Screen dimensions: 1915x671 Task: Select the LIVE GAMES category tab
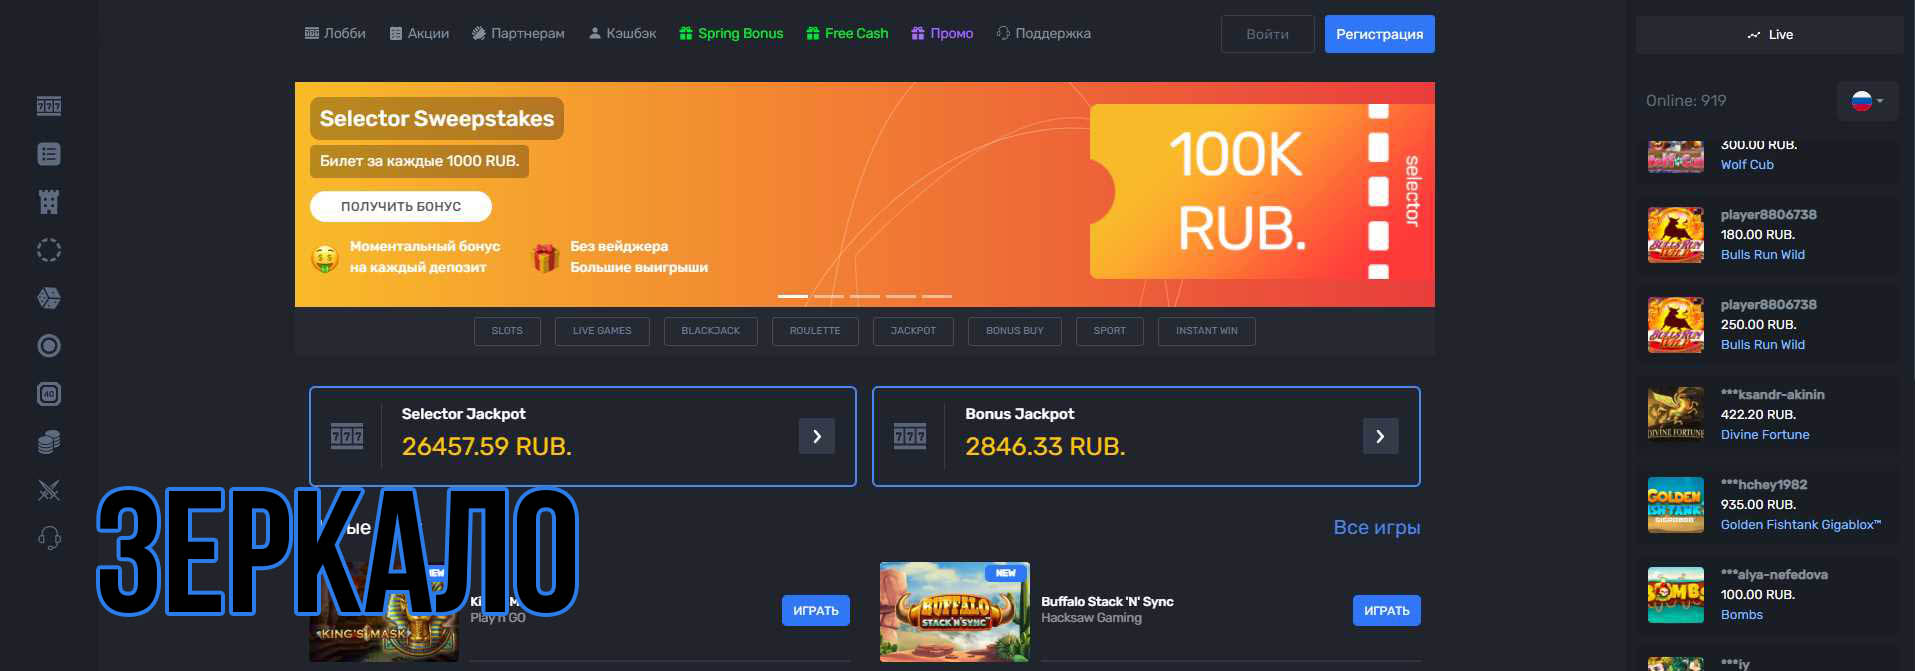pyautogui.click(x=602, y=331)
